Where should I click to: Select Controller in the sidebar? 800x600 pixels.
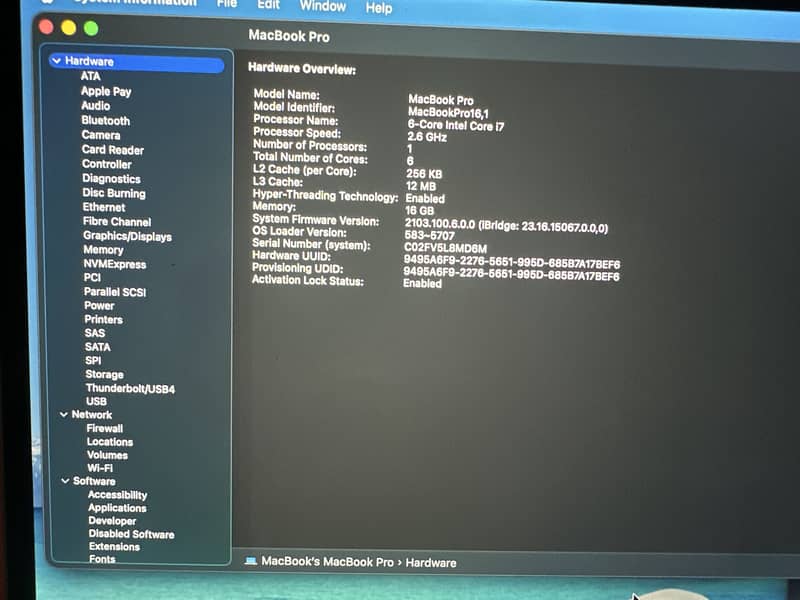pyautogui.click(x=107, y=164)
